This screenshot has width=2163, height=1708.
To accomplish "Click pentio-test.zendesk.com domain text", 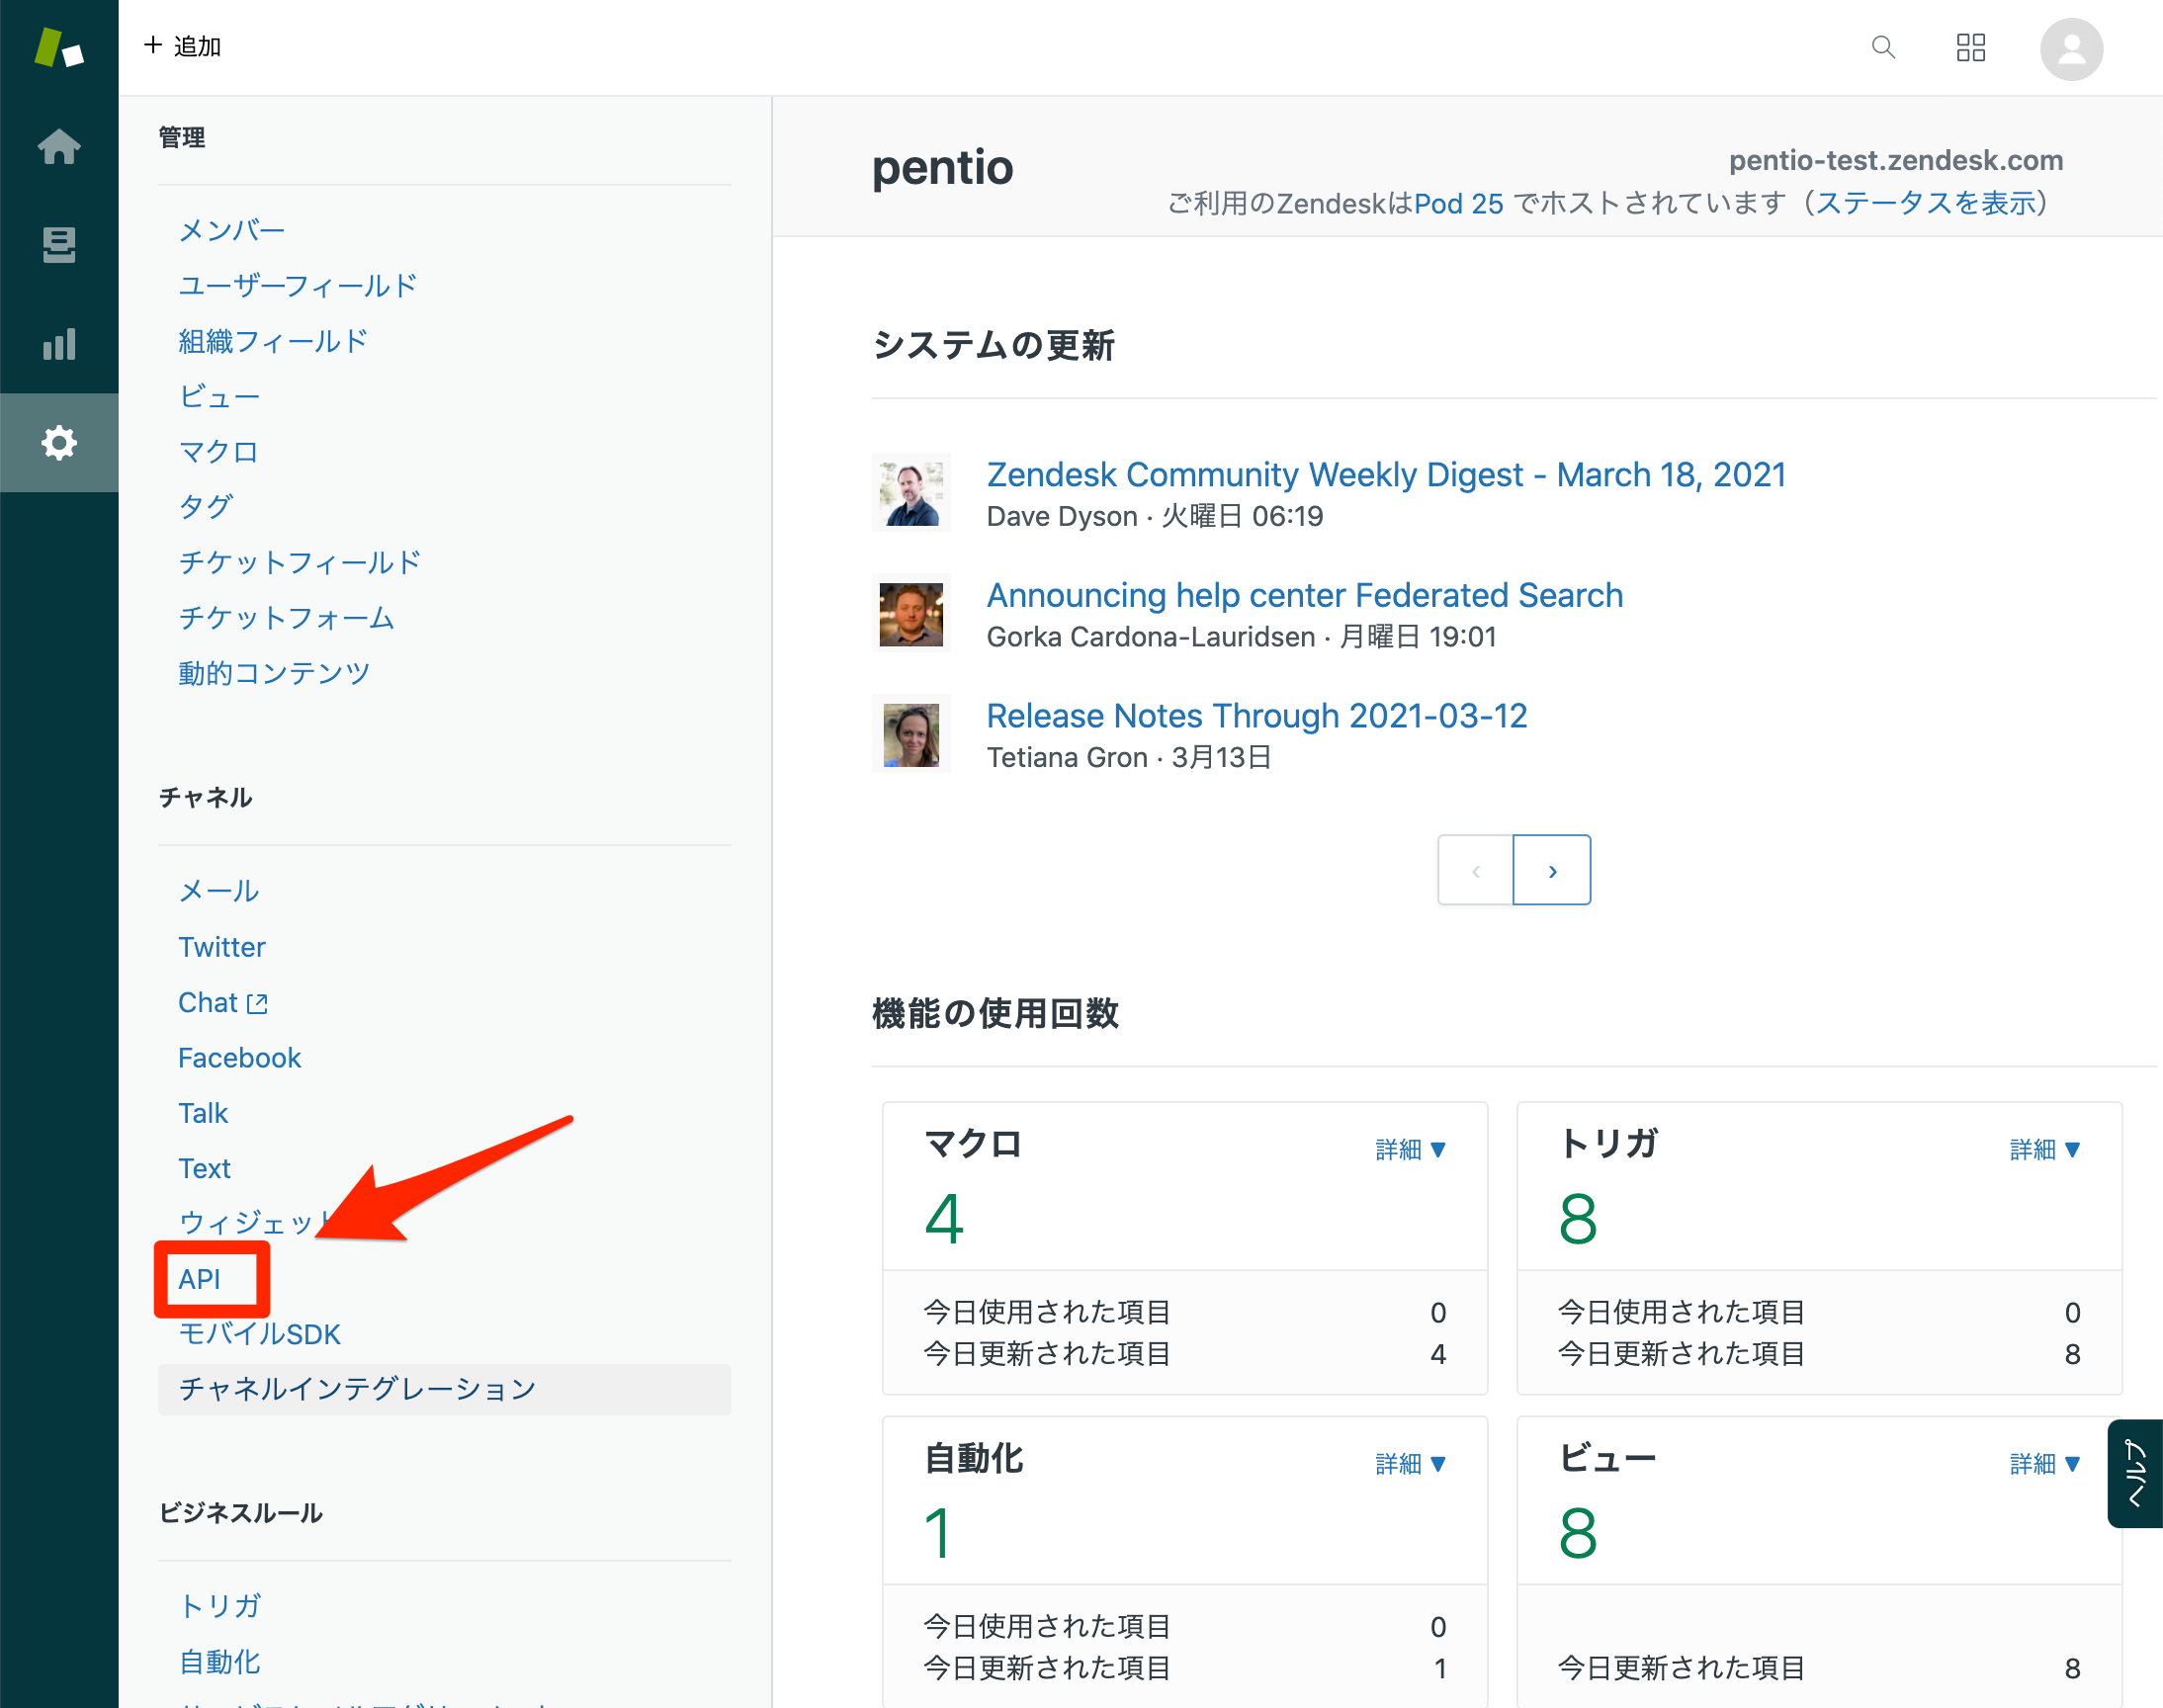I will pos(1896,160).
